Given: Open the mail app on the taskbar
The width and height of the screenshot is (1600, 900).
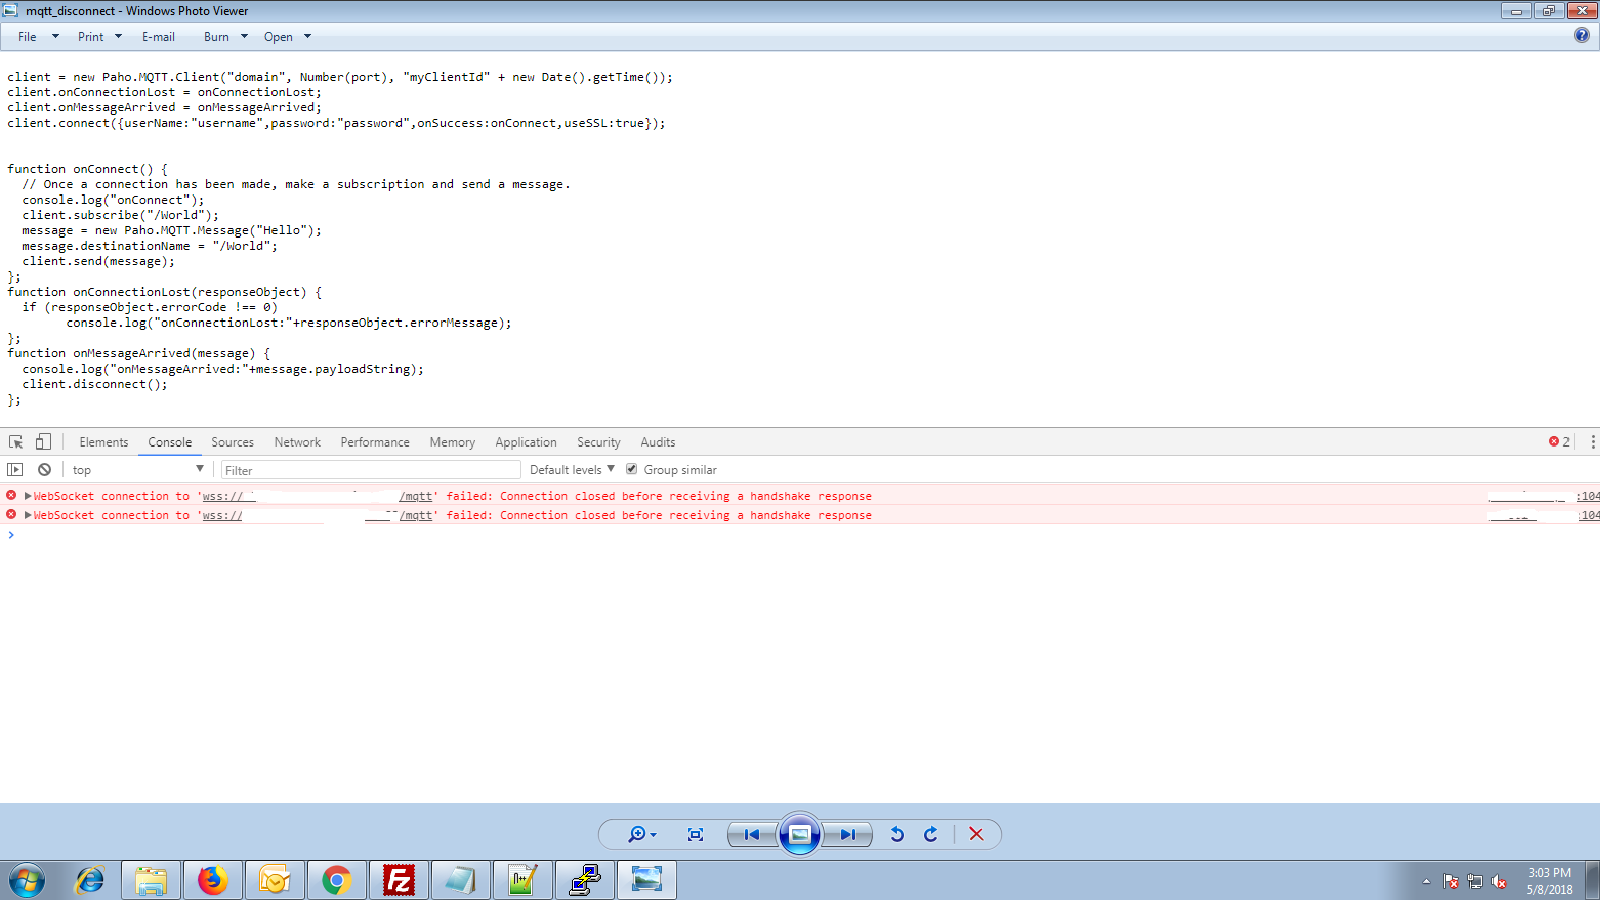Looking at the screenshot, I should tap(275, 880).
